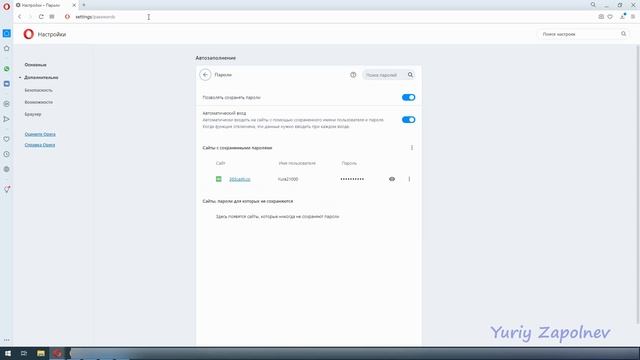Open the Opera main menu logo
This screenshot has width=640, height=360.
click(x=6, y=7)
